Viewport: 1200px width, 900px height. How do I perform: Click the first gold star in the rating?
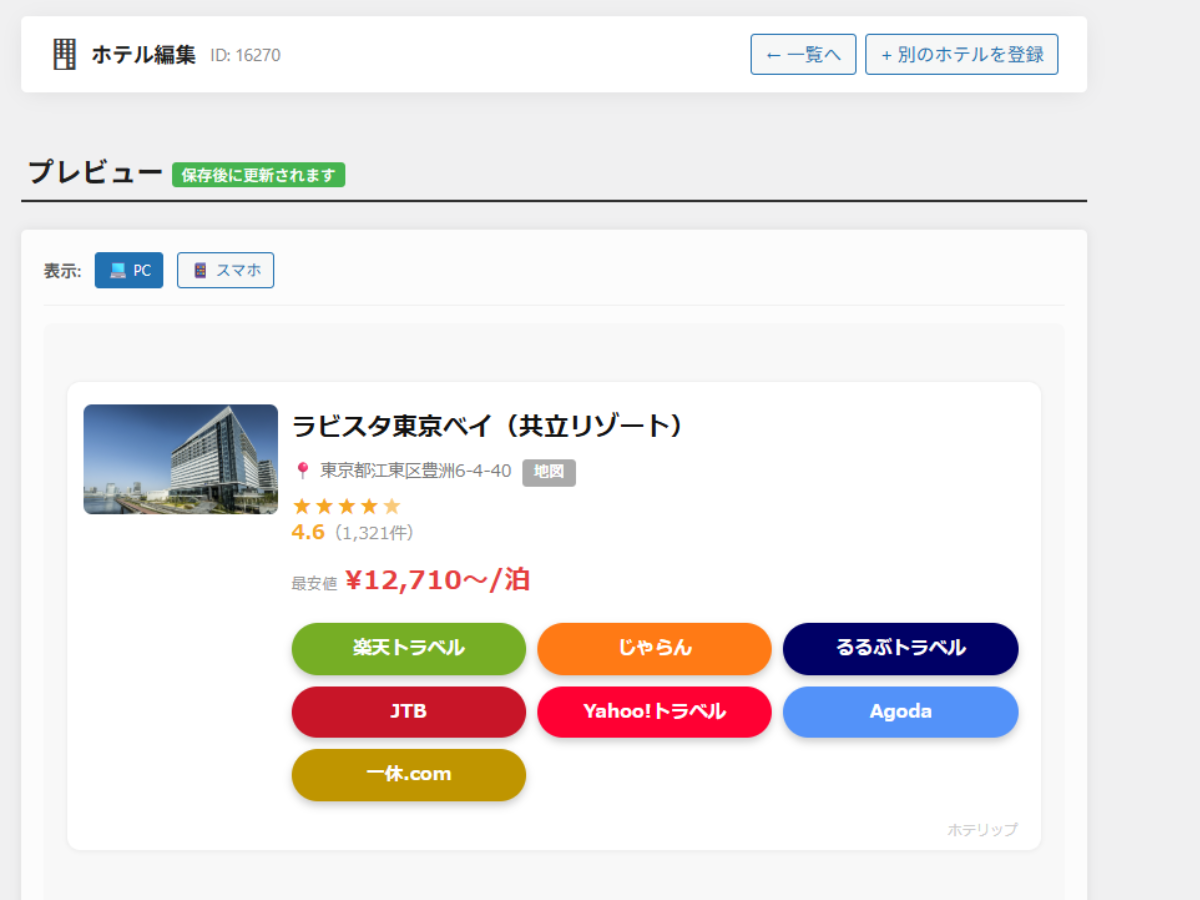coord(303,506)
